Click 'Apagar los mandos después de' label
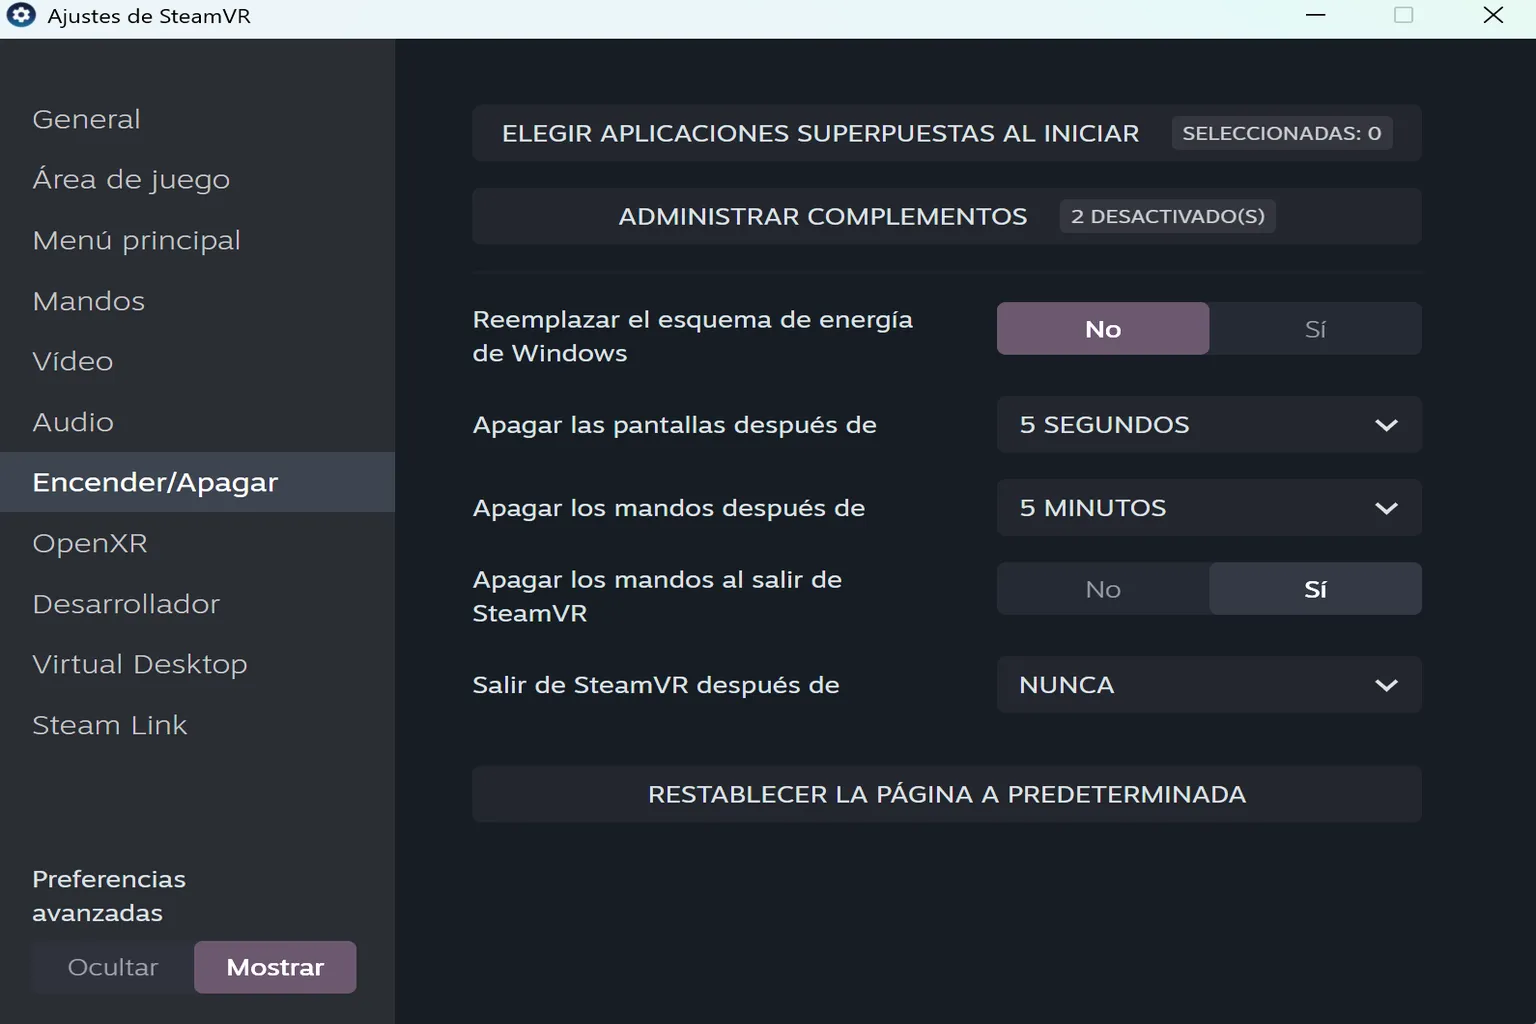This screenshot has width=1536, height=1024. [x=668, y=508]
